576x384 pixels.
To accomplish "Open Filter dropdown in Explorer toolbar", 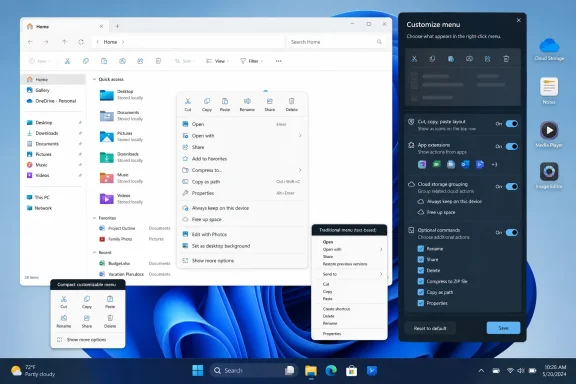I will 252,61.
